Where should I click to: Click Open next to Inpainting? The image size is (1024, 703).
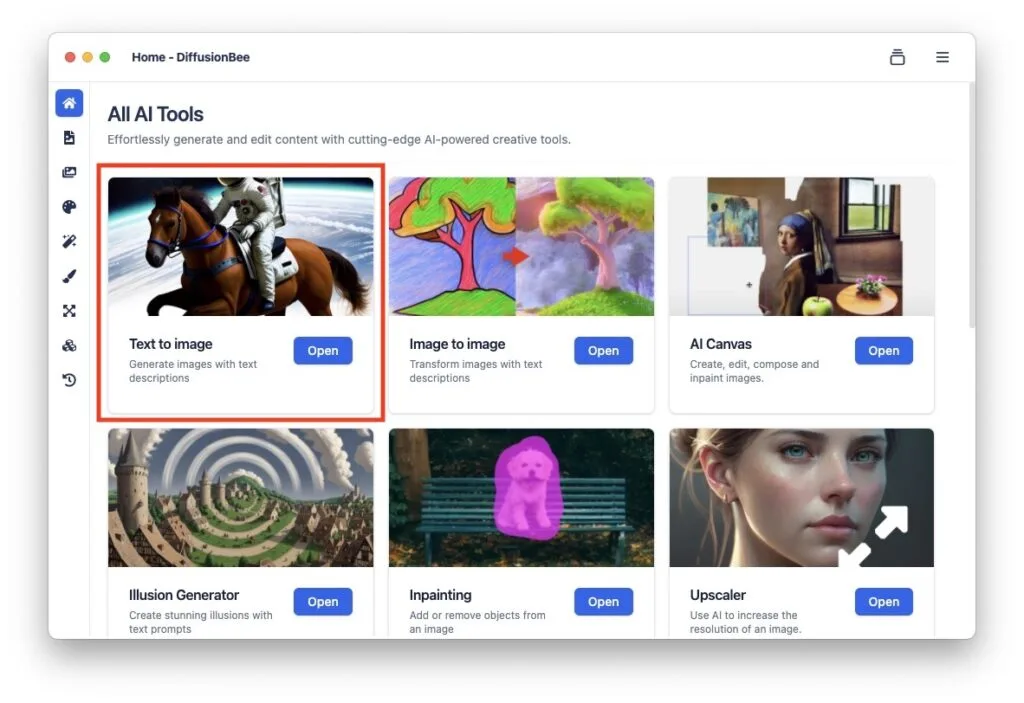(x=603, y=602)
